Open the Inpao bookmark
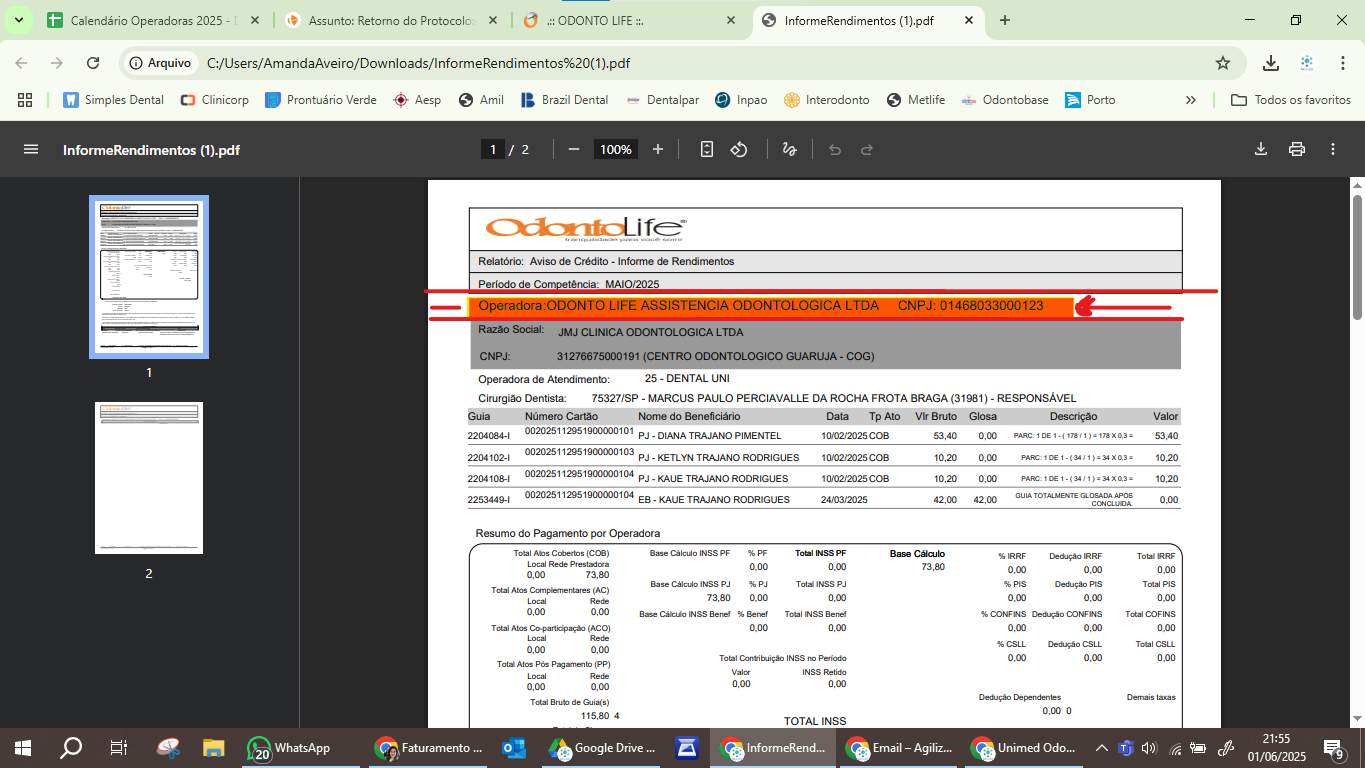Viewport: 1365px width, 768px height. tap(741, 100)
